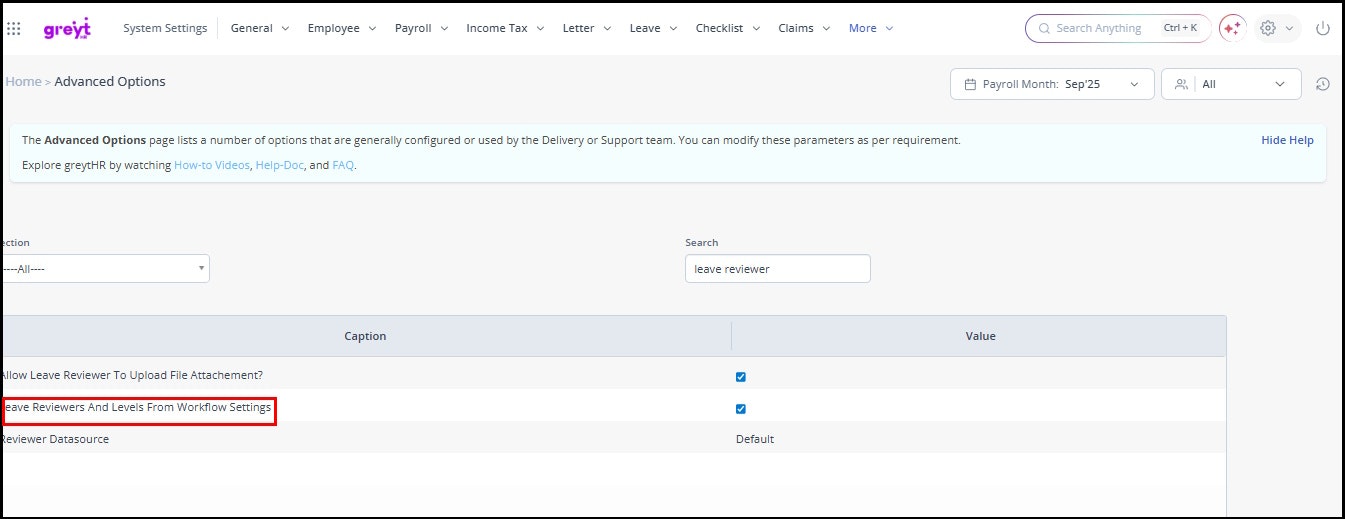Toggle Leave Reviewers And Levels From Workflow checkbox
This screenshot has height=519, width=1345.
pyautogui.click(x=741, y=409)
